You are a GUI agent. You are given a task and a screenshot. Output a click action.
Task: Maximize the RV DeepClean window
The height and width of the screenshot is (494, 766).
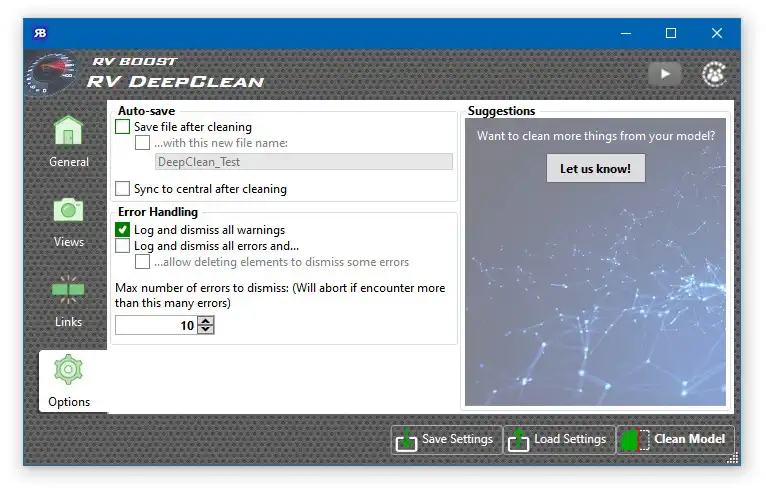point(671,33)
